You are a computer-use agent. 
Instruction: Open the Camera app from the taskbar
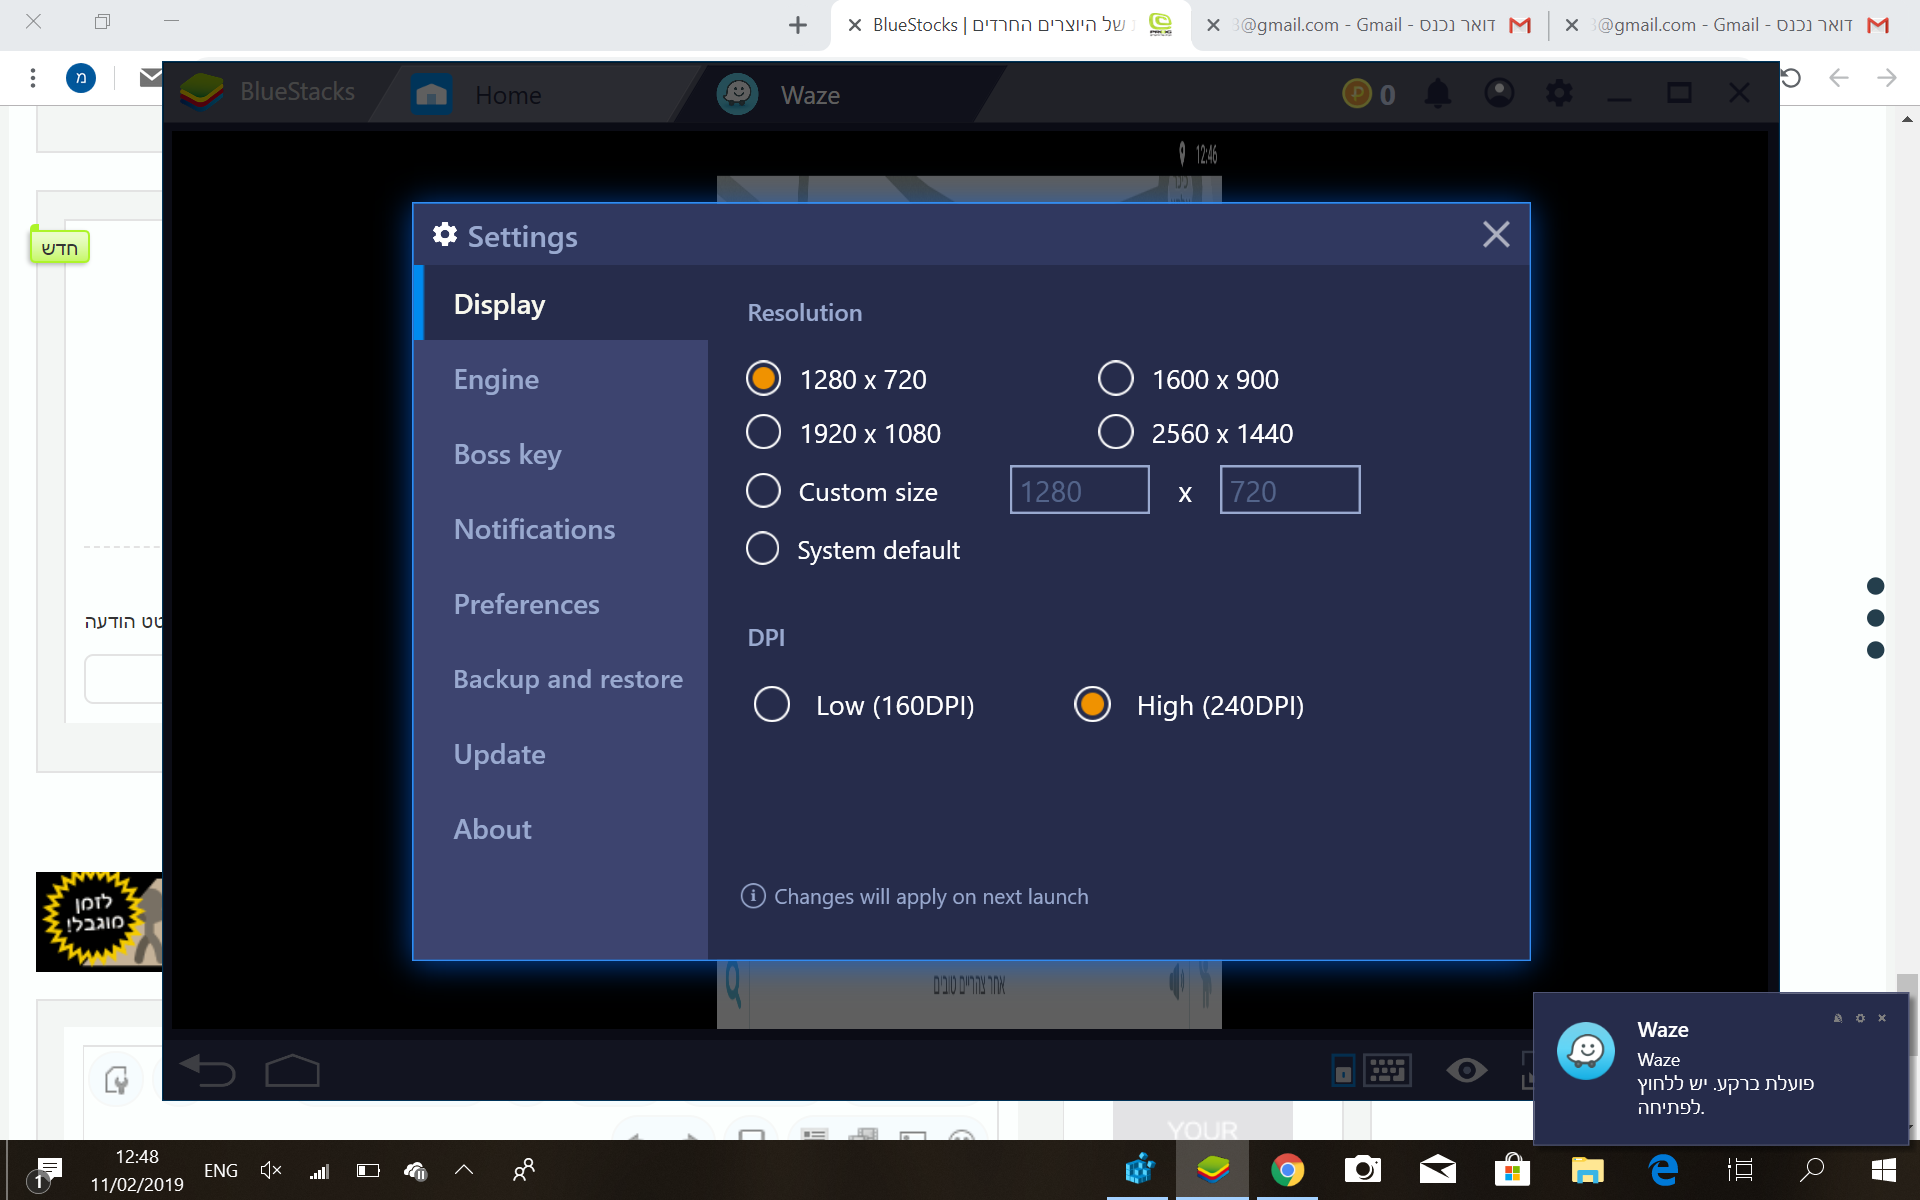pos(1362,1170)
